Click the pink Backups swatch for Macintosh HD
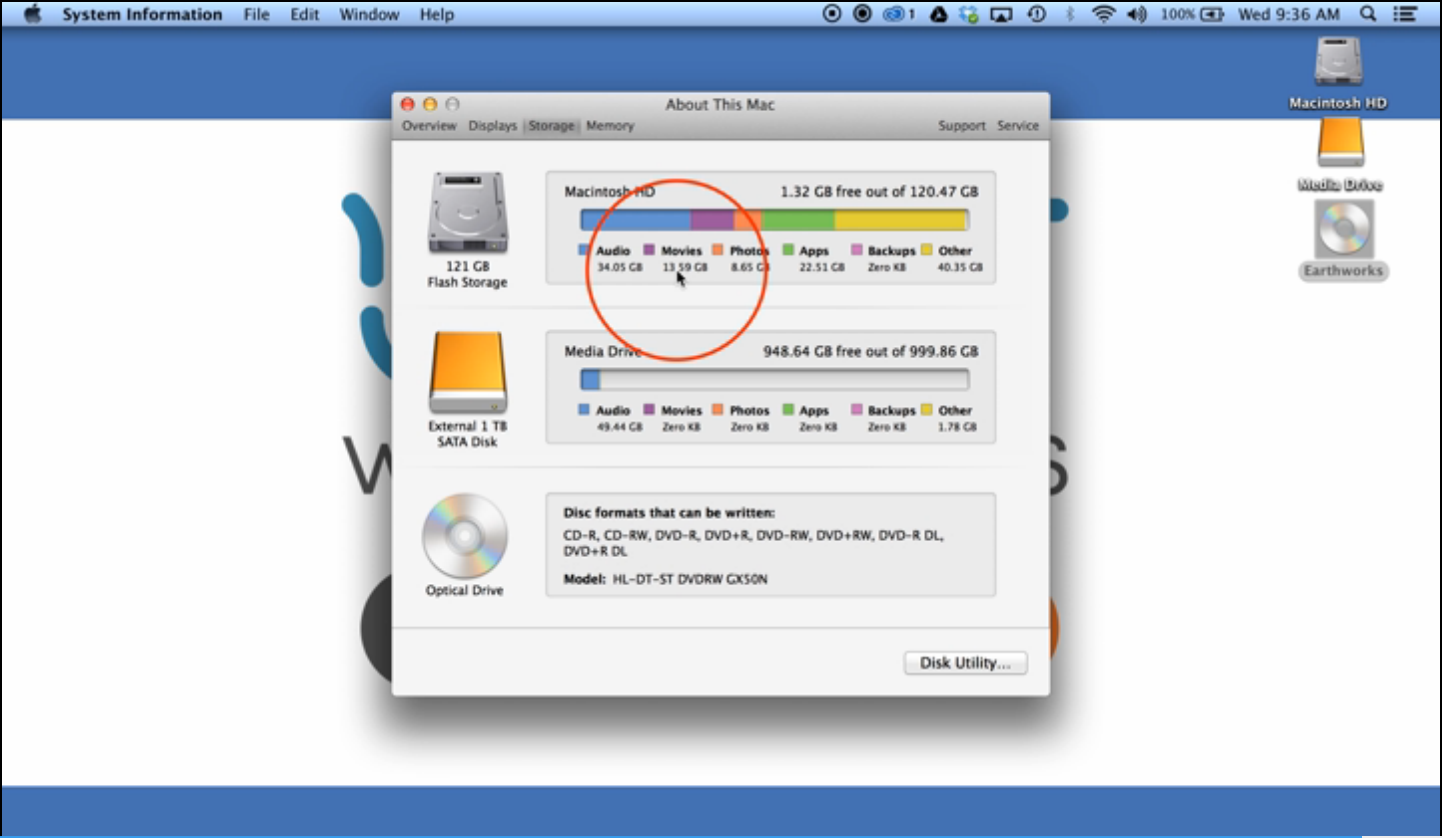The image size is (1442, 838). coord(857,250)
